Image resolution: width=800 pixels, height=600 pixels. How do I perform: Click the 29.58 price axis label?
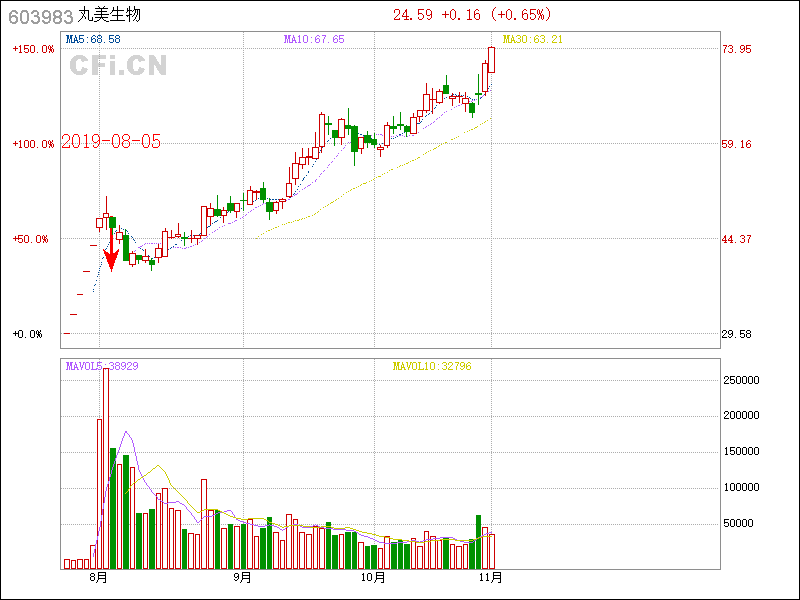[737, 334]
